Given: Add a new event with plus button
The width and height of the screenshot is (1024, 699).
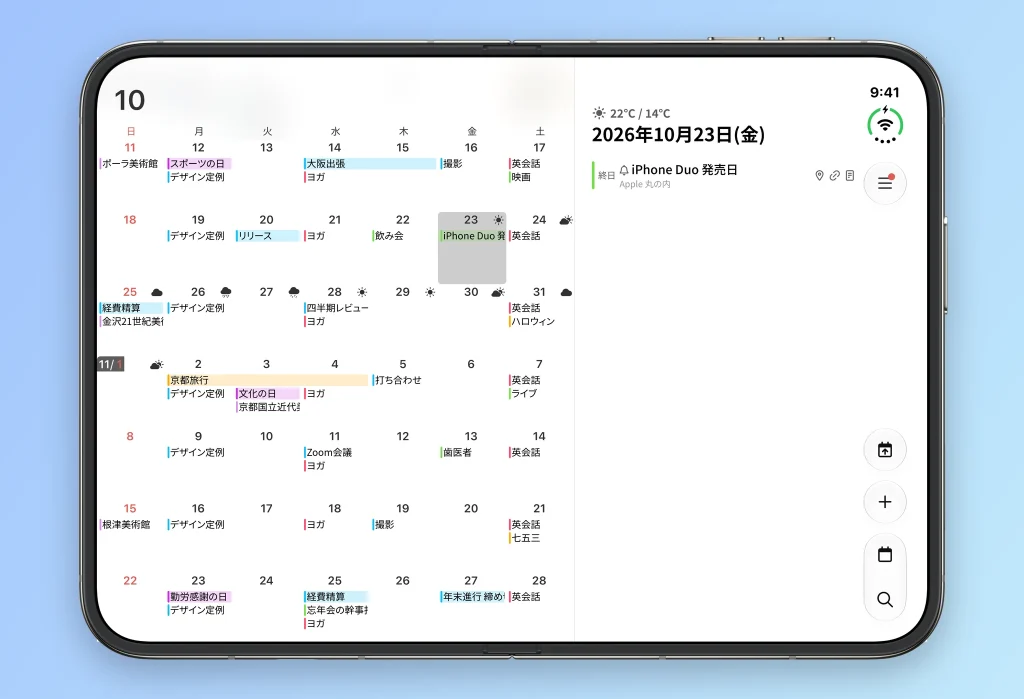Looking at the screenshot, I should (x=885, y=502).
